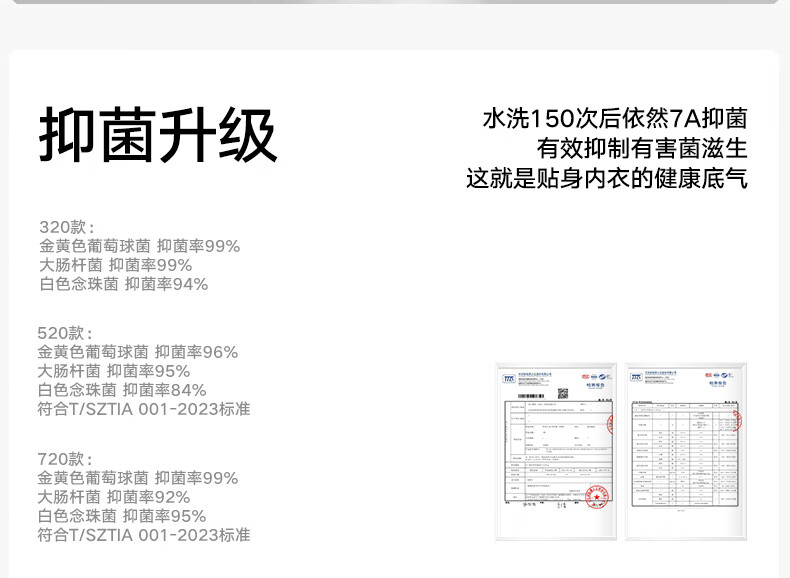
Task: Click certification marks atop left report
Action: [x=597, y=376]
